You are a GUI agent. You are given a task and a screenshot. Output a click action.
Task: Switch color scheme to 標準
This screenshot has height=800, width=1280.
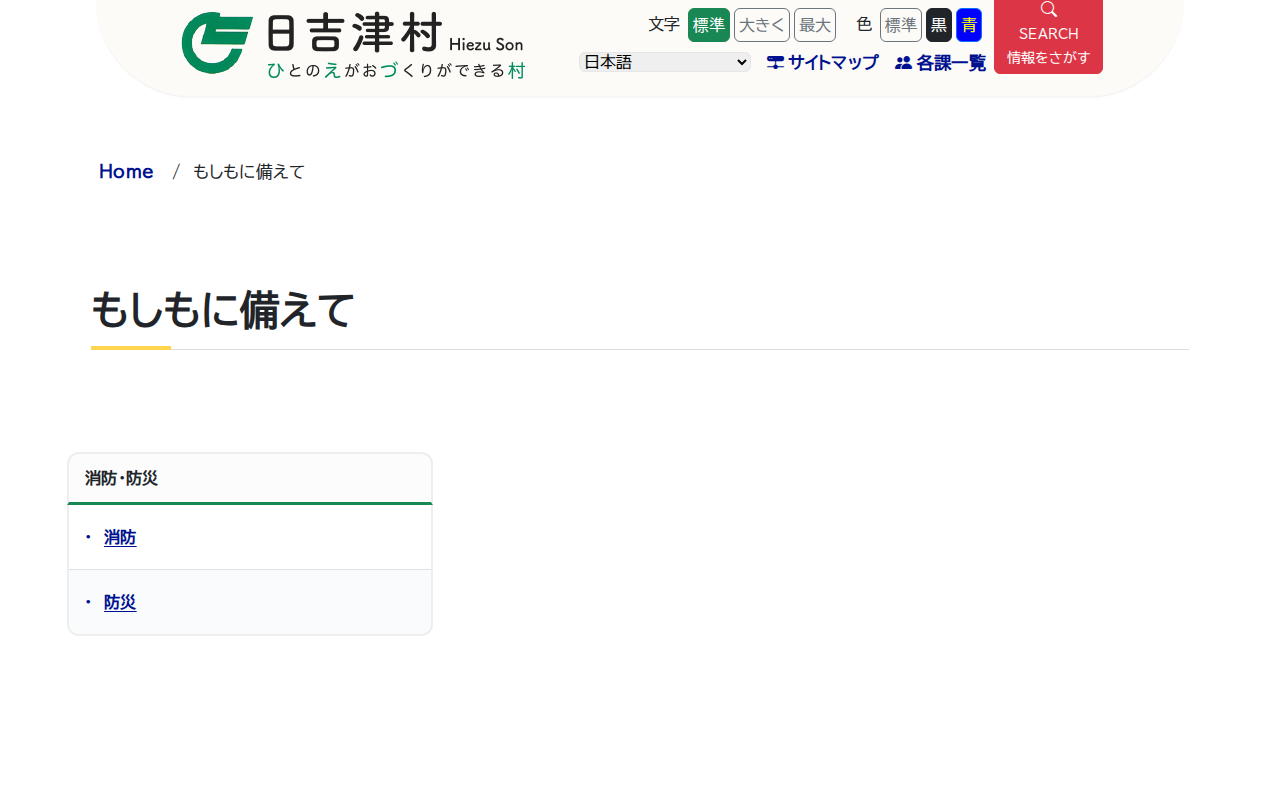point(901,25)
